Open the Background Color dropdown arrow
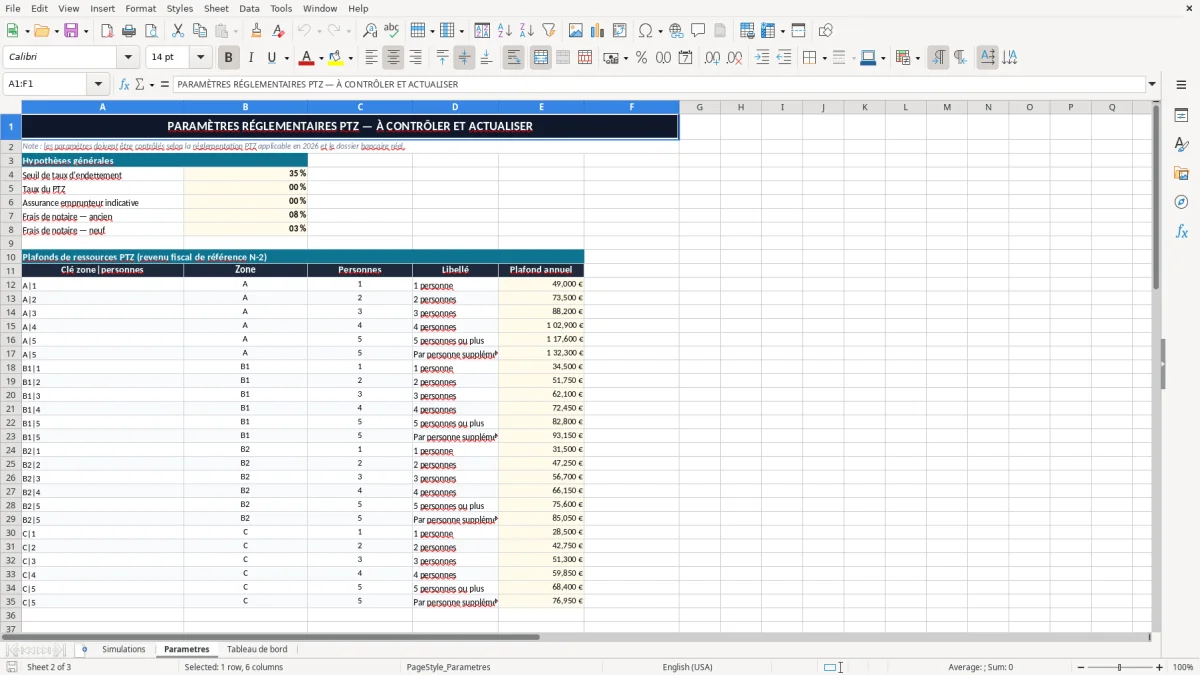 350,58
